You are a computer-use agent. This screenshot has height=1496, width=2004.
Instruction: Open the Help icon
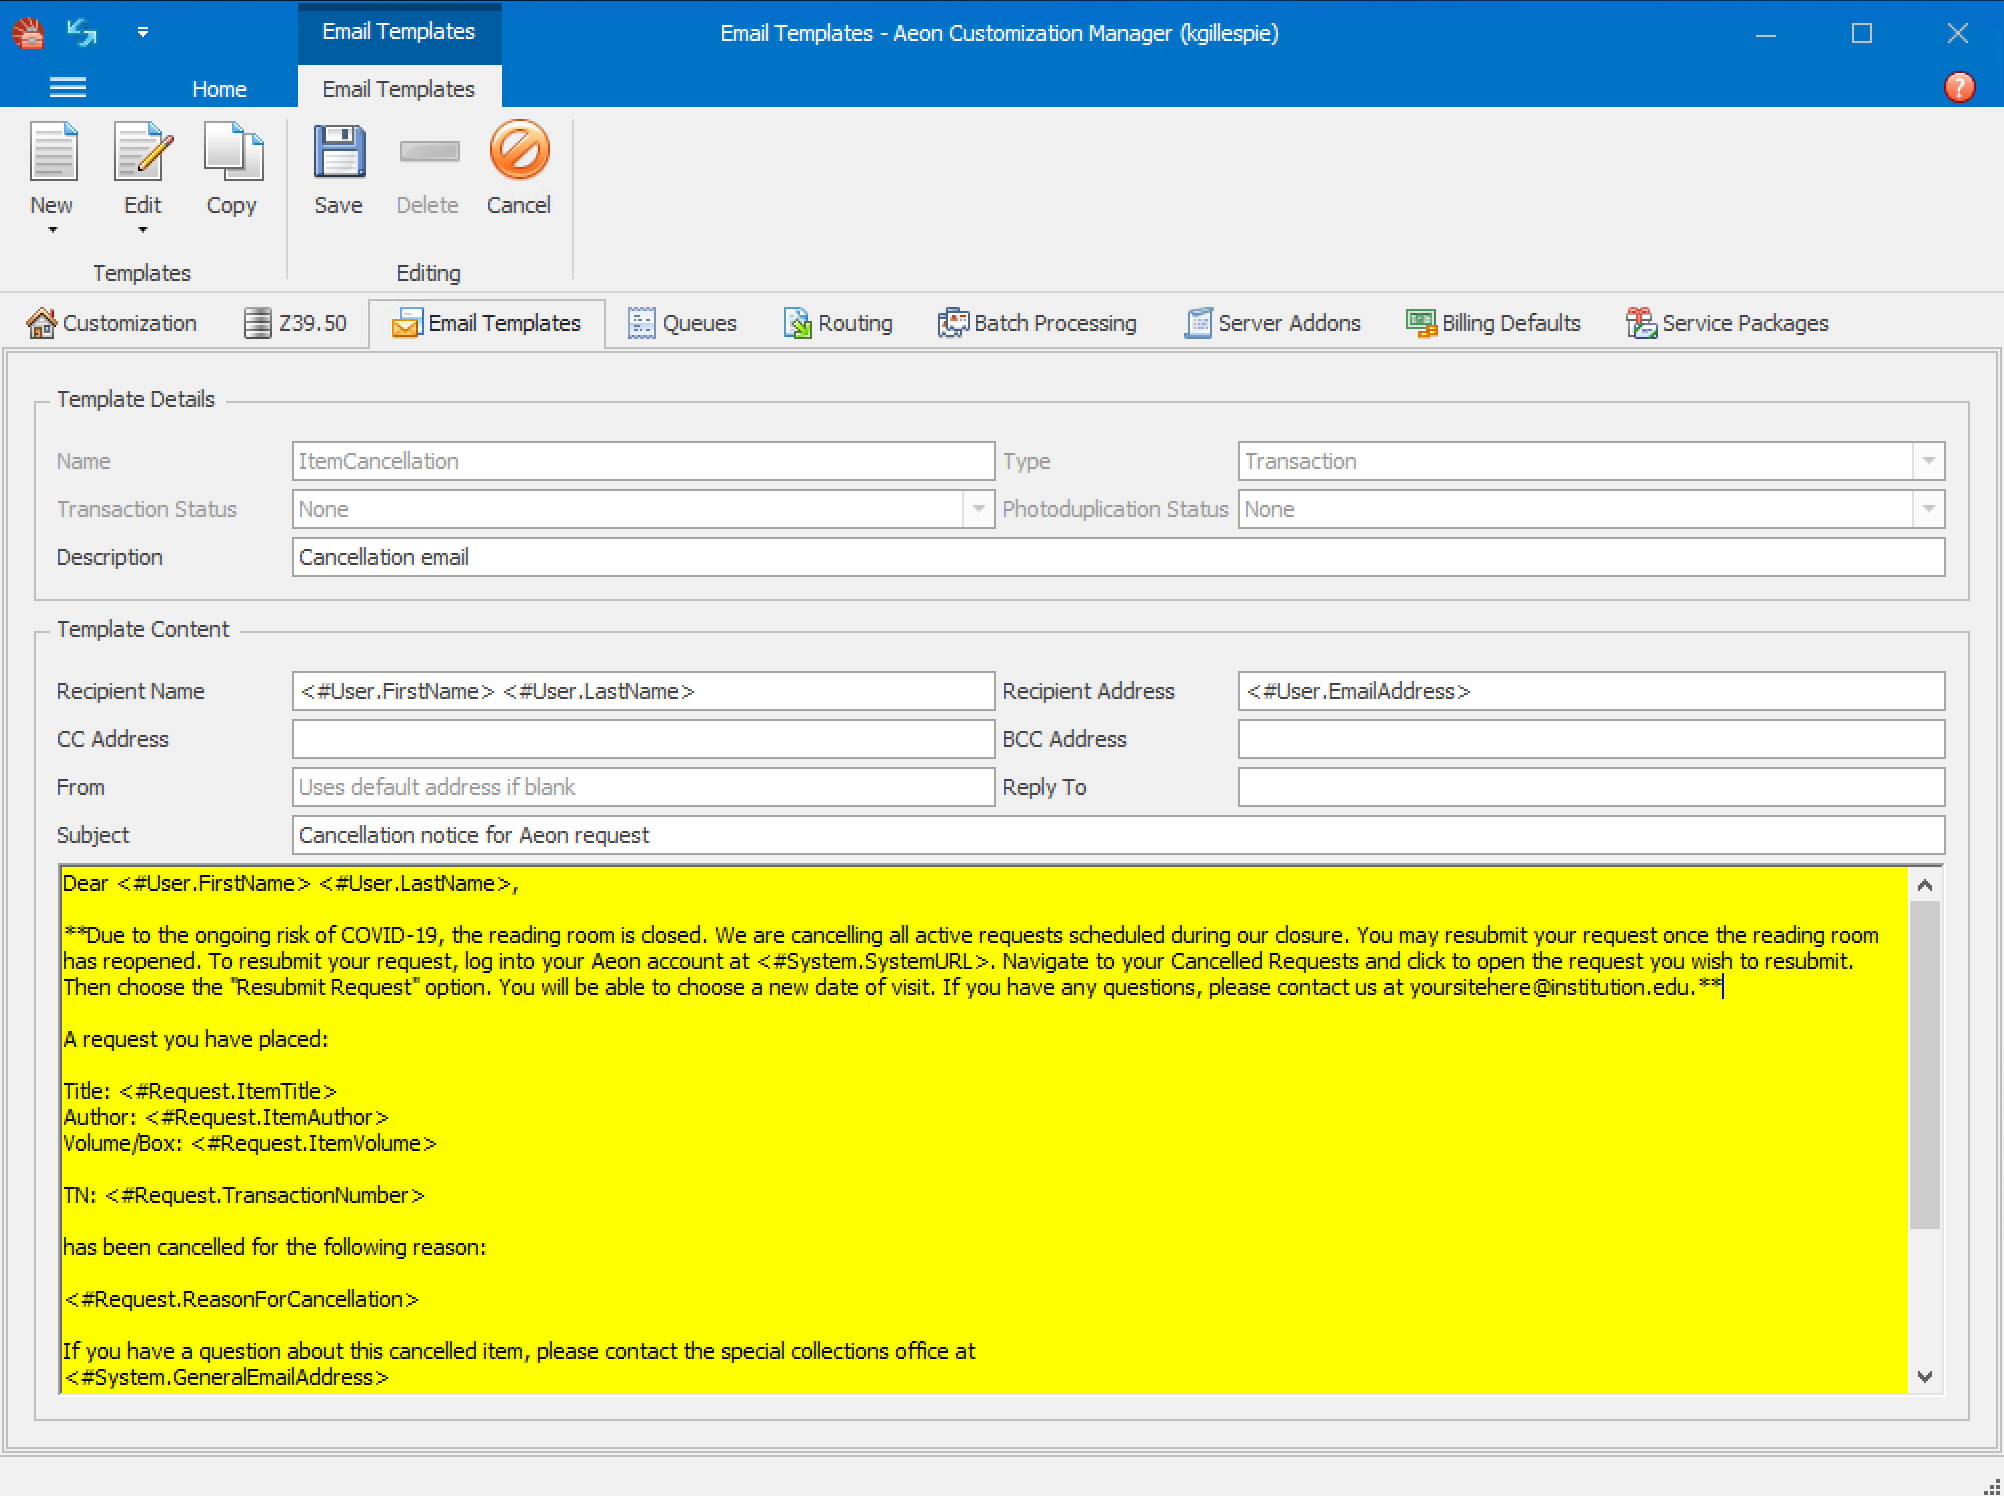click(x=1958, y=87)
